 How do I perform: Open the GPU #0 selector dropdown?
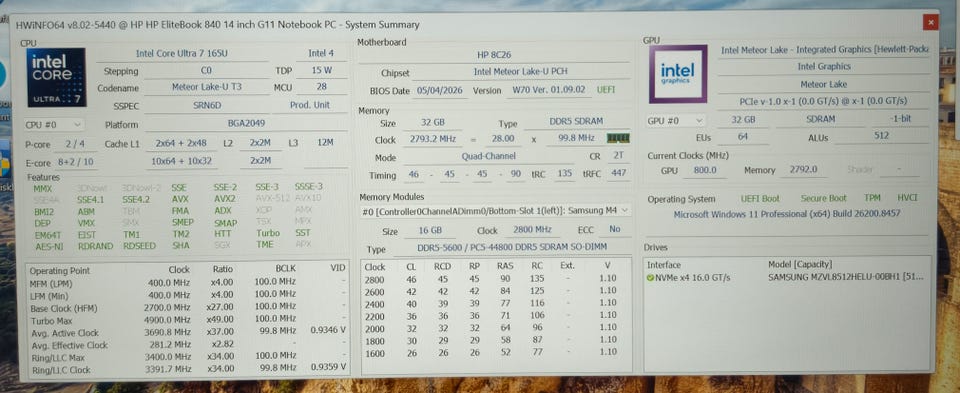(676, 121)
